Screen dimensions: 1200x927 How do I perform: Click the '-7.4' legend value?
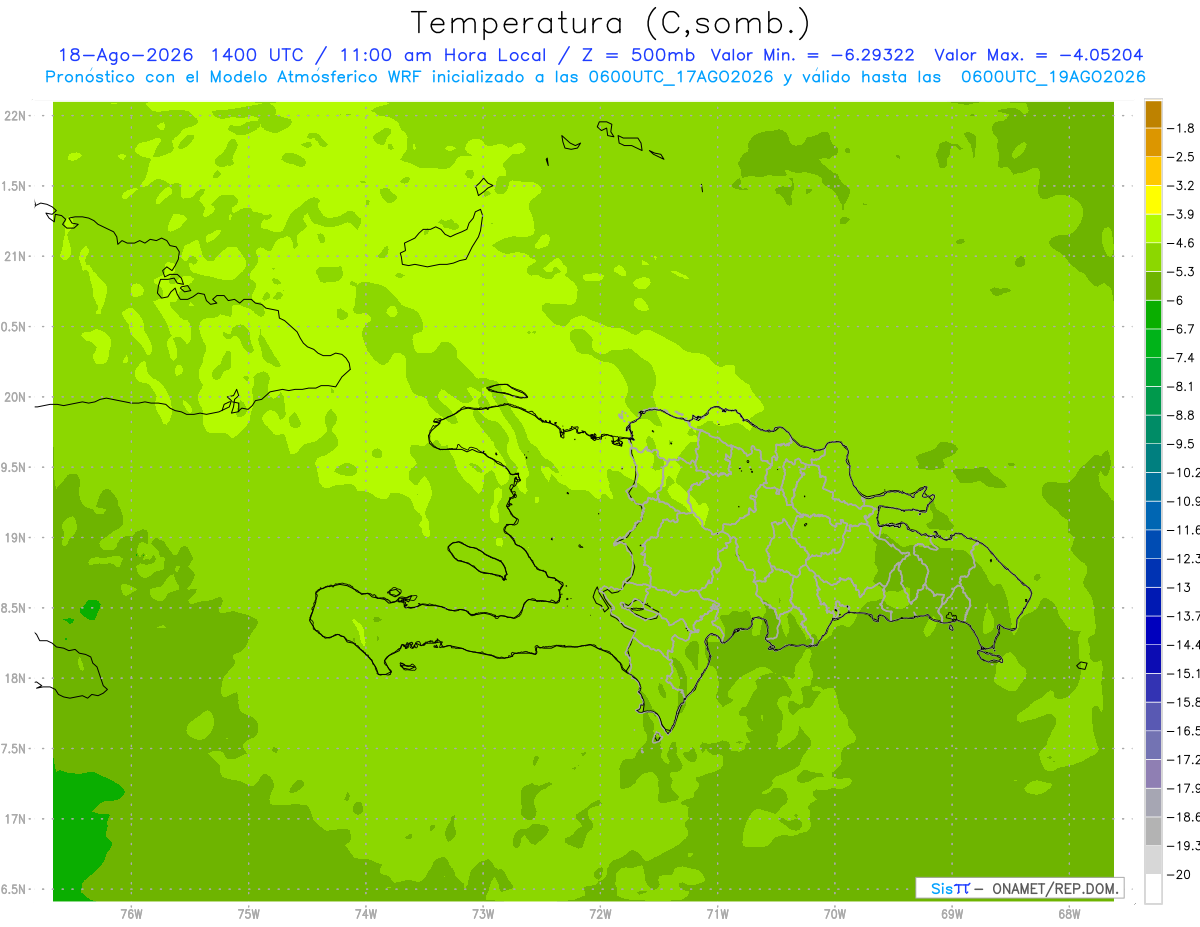tap(1182, 358)
